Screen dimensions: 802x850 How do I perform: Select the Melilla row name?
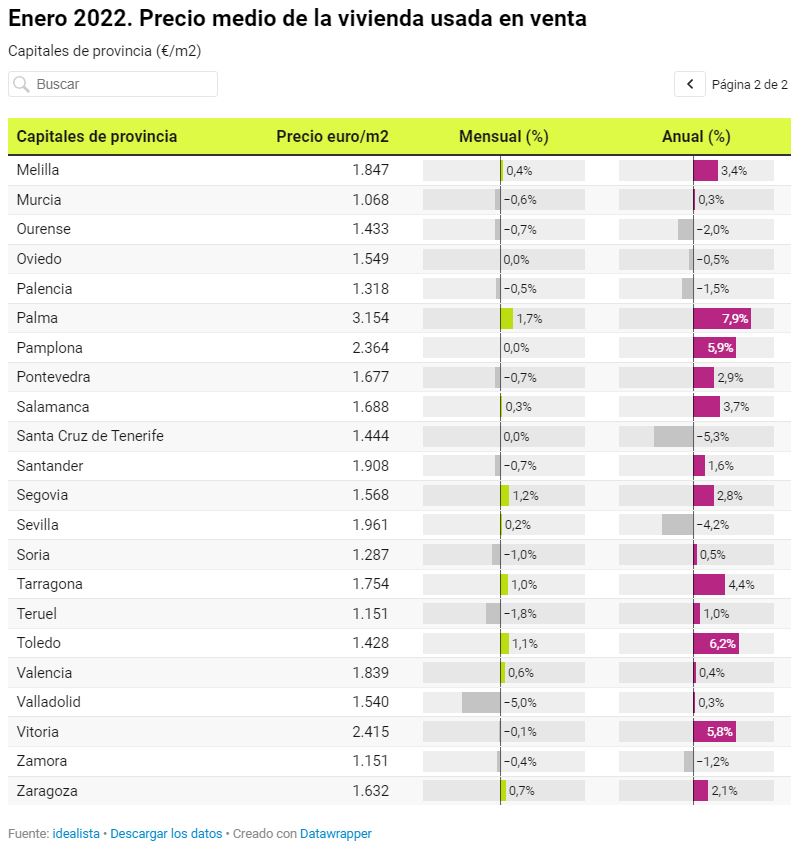coord(38,171)
